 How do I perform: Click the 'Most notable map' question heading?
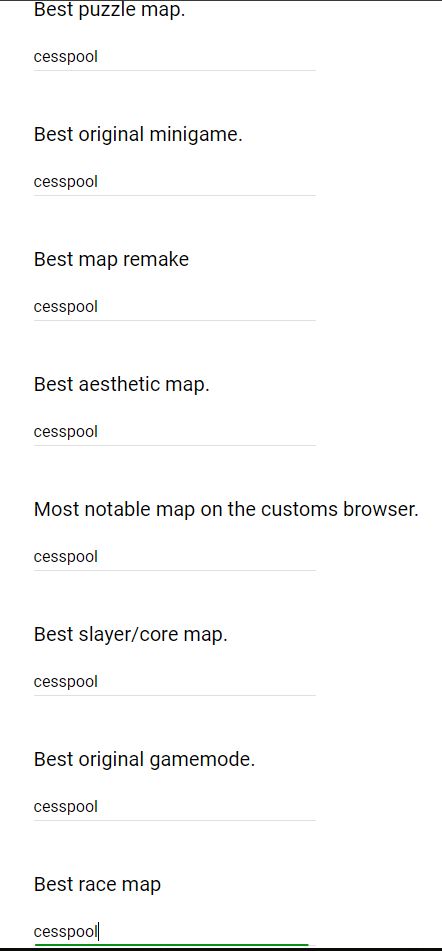click(226, 509)
